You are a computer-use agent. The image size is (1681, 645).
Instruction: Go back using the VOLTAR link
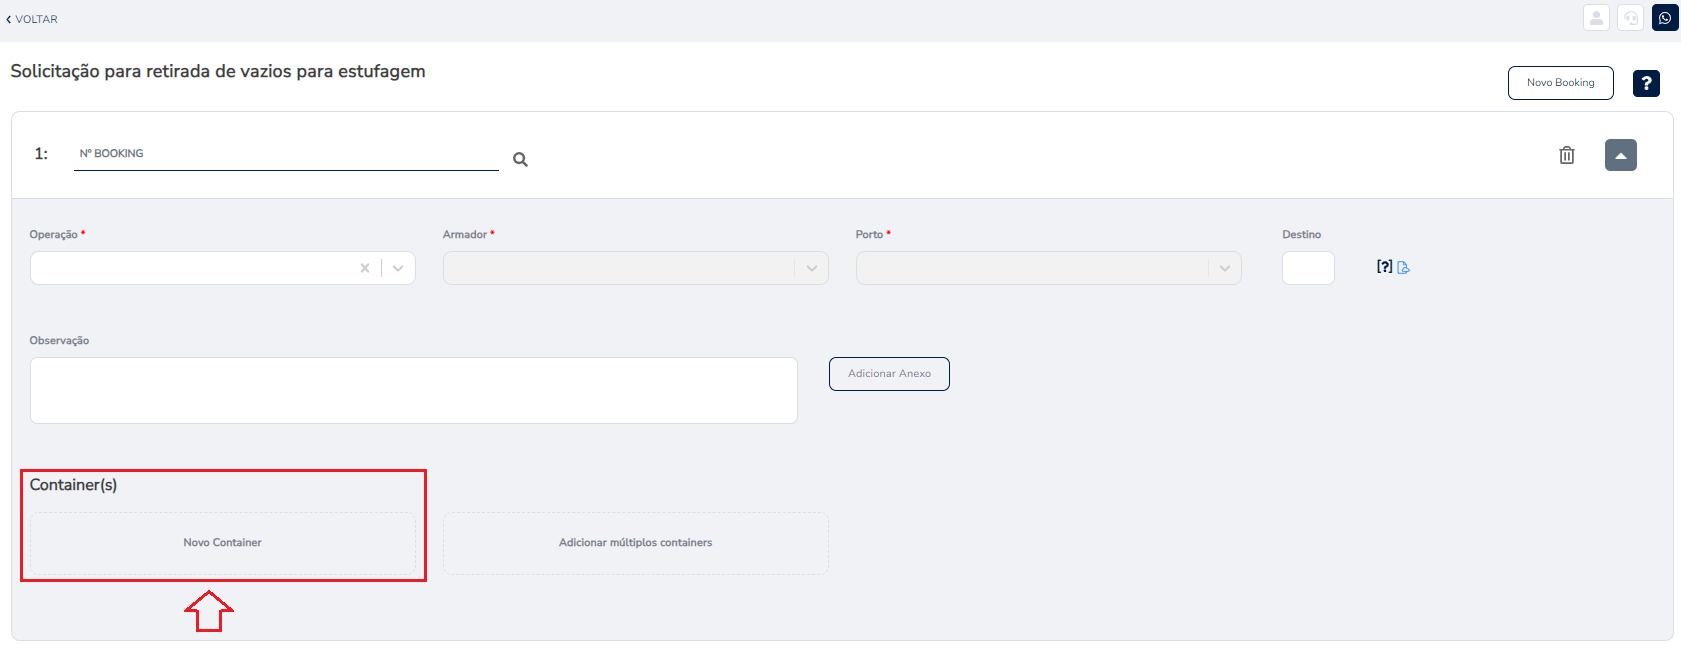(32, 19)
